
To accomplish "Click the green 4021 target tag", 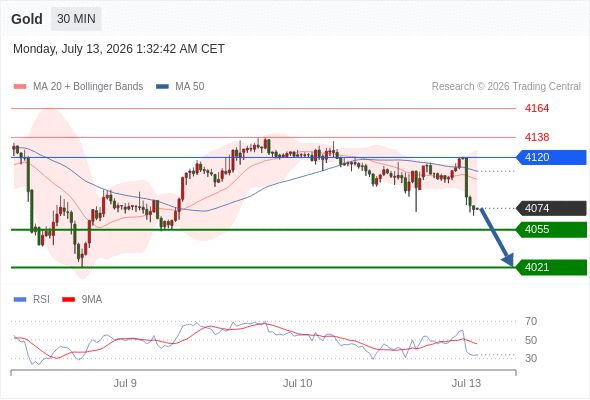I will pyautogui.click(x=551, y=268).
